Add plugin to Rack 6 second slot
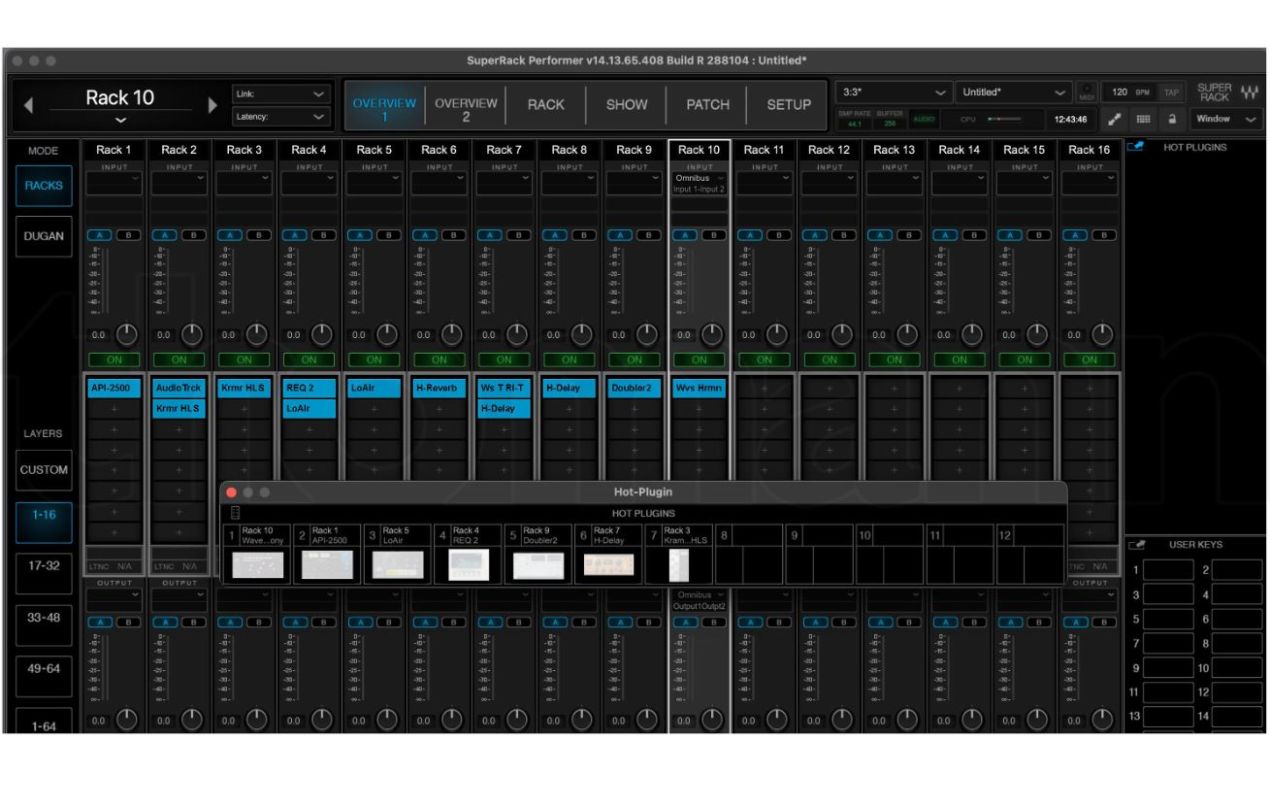The image size is (1270, 785). pos(439,409)
